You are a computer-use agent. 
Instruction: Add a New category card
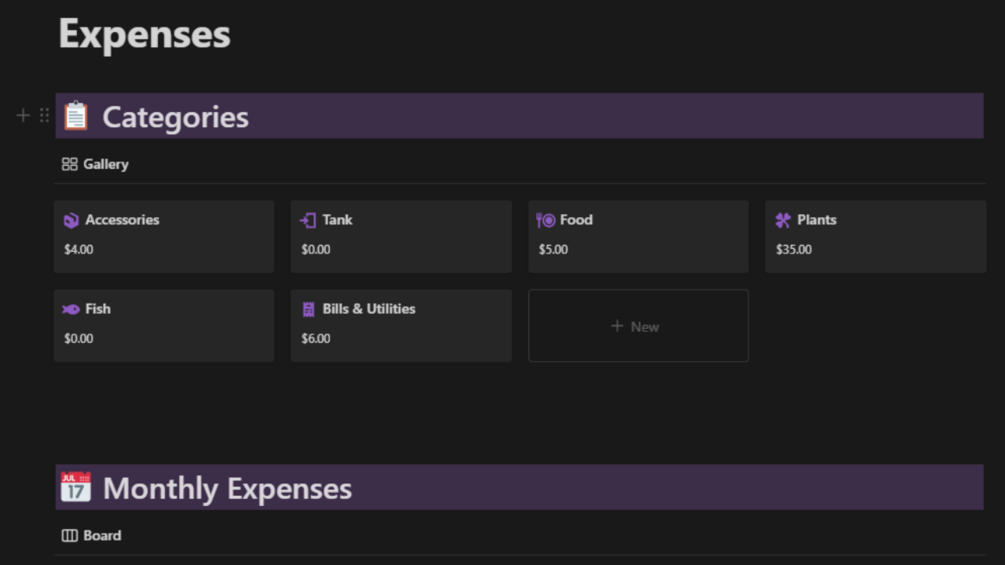click(638, 326)
